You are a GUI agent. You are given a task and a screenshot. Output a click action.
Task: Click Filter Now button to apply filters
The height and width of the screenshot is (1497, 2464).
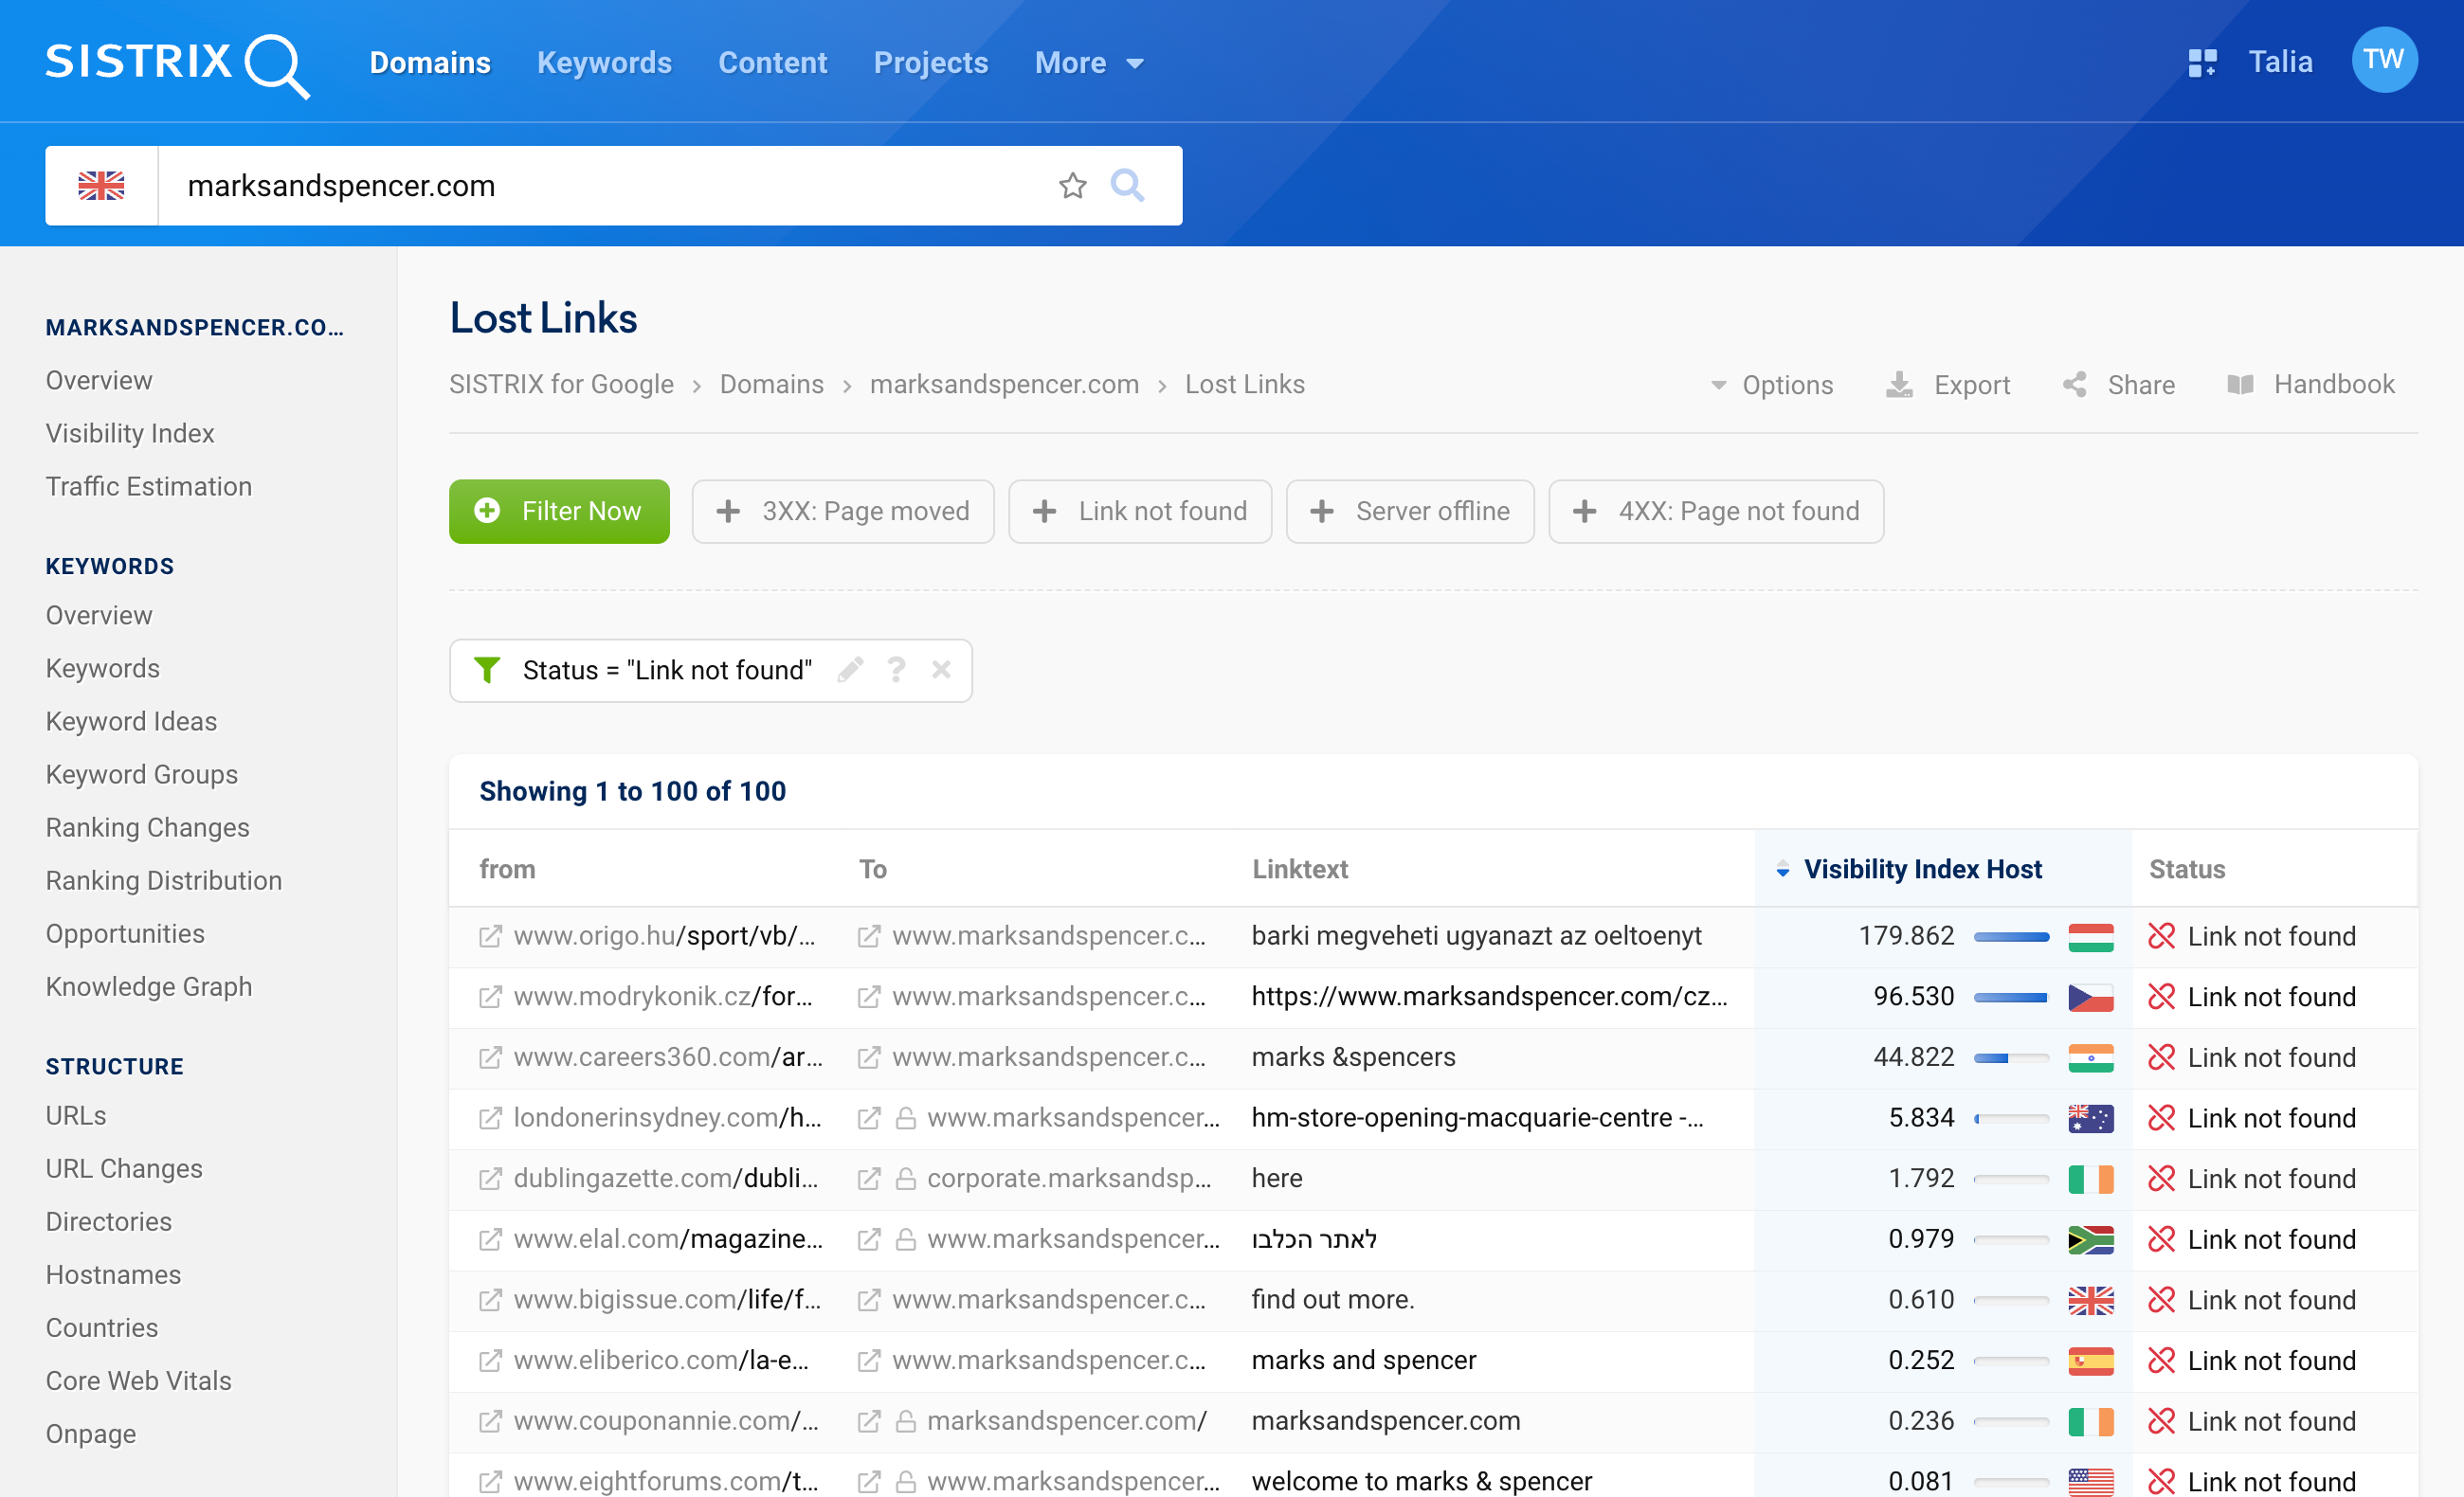(x=560, y=510)
